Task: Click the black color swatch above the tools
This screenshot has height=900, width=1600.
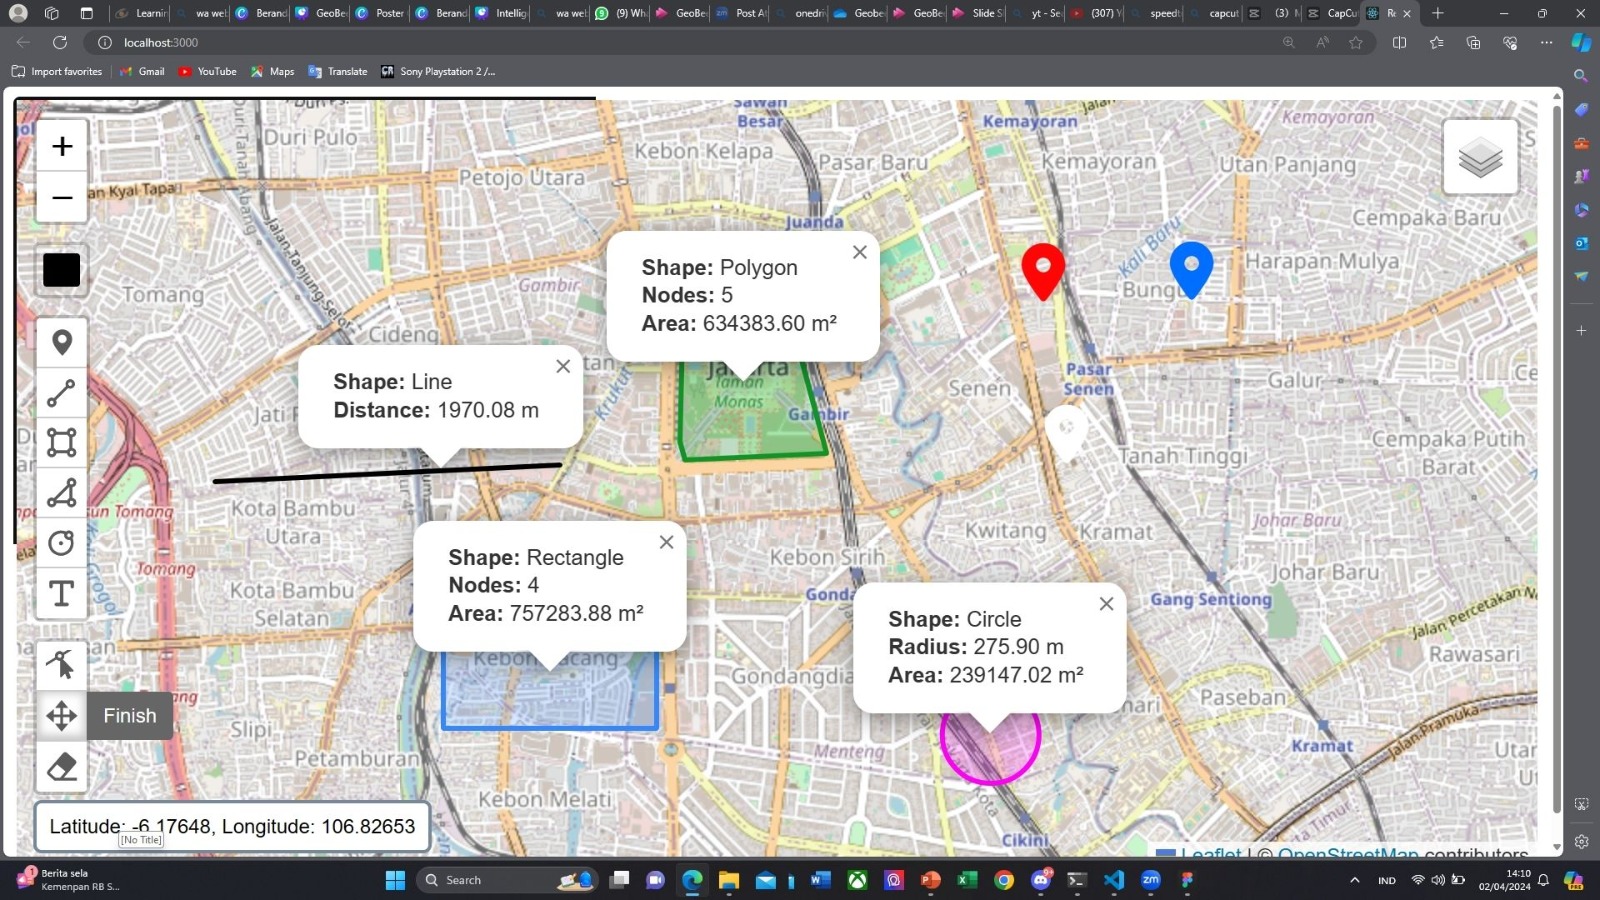Action: coord(61,269)
